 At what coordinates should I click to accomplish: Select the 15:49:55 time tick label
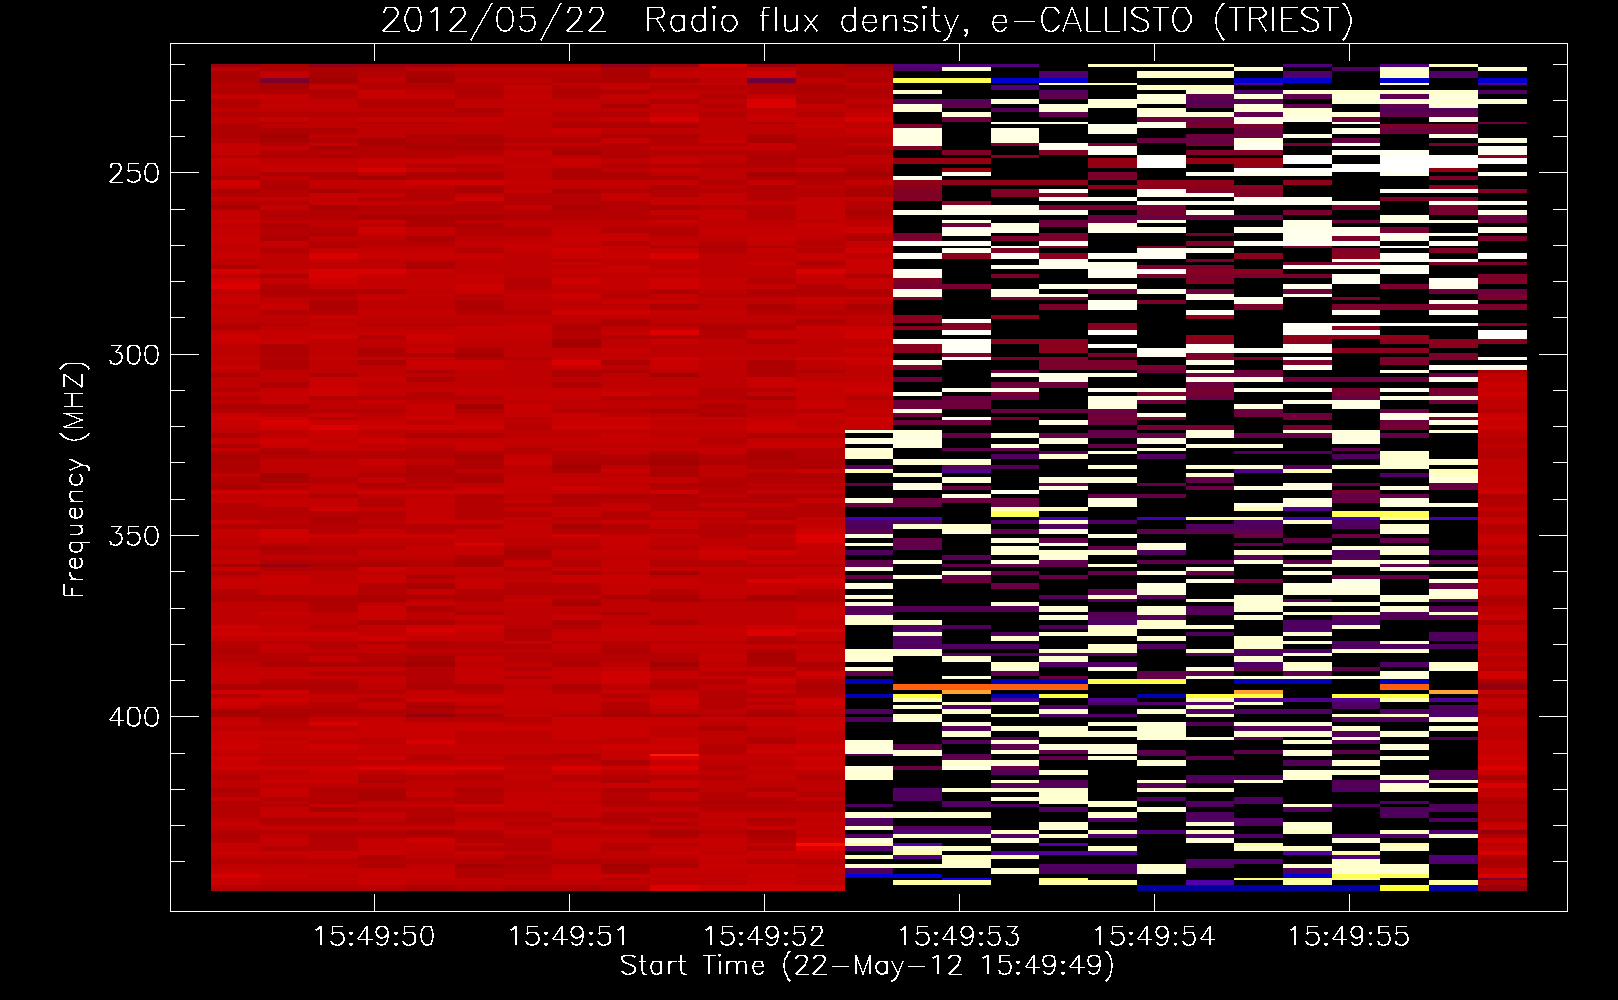pyautogui.click(x=1349, y=936)
